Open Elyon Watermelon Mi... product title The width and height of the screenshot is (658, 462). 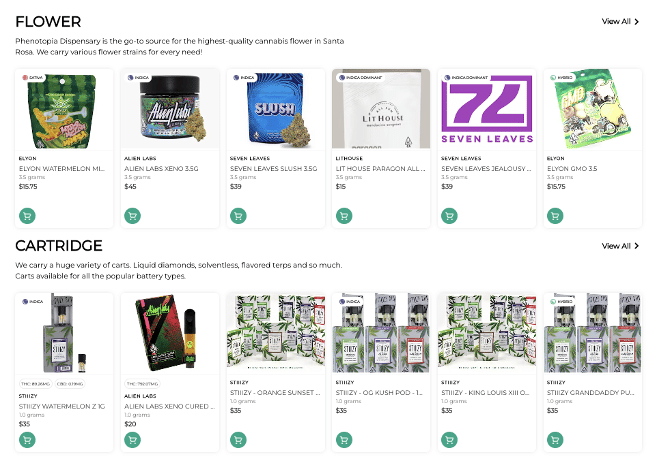click(x=61, y=168)
